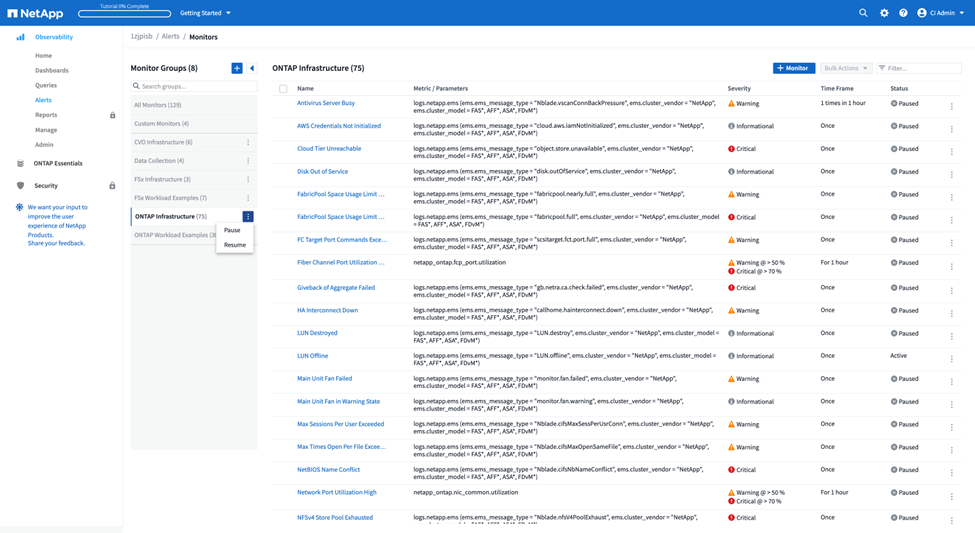Open Queries in the sidebar

(x=46, y=86)
